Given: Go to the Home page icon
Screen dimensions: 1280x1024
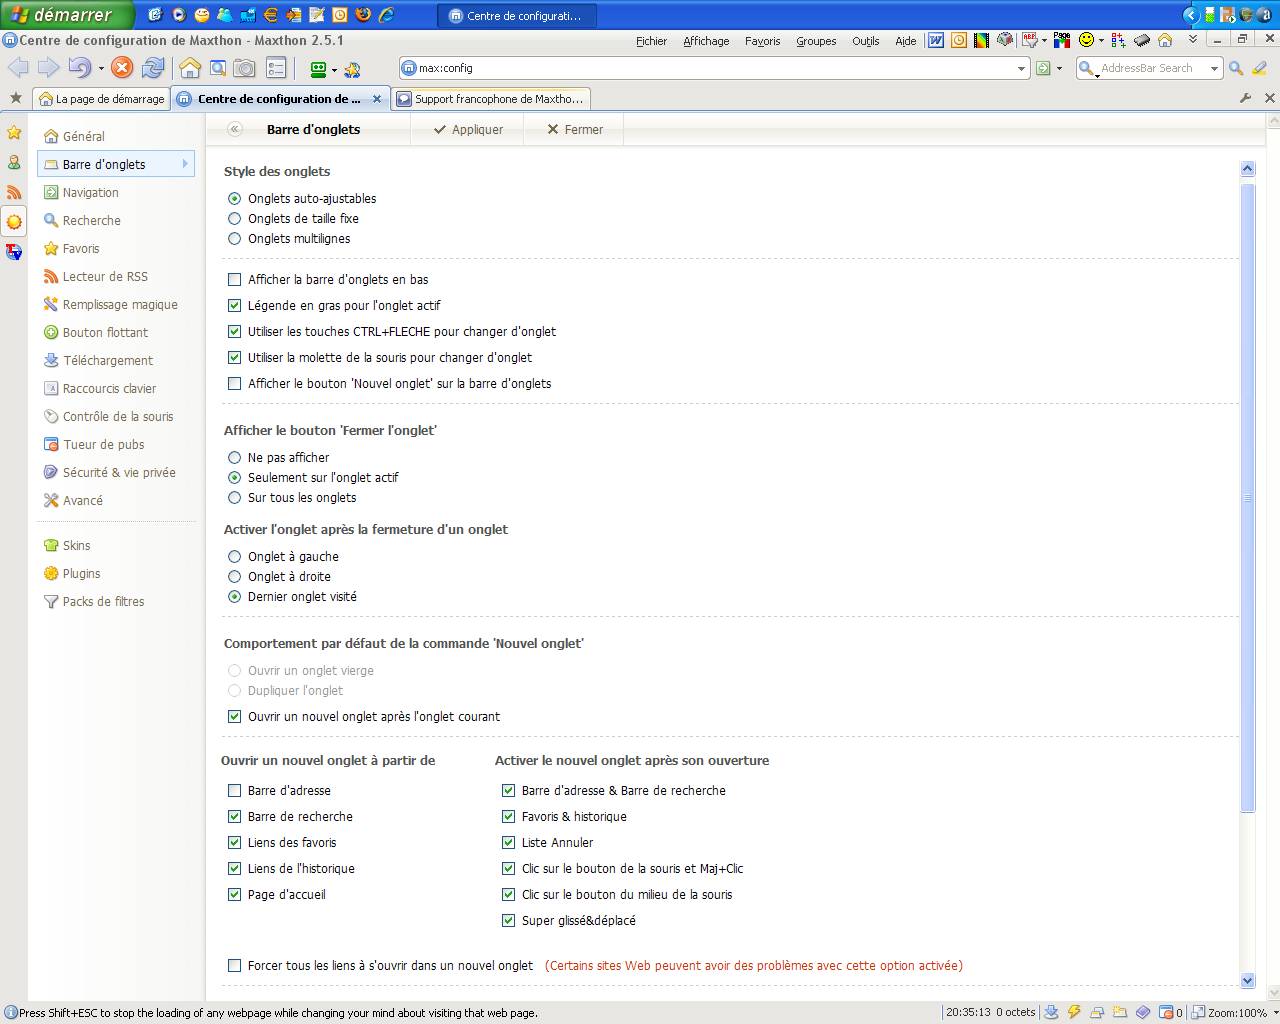Looking at the screenshot, I should click(190, 68).
